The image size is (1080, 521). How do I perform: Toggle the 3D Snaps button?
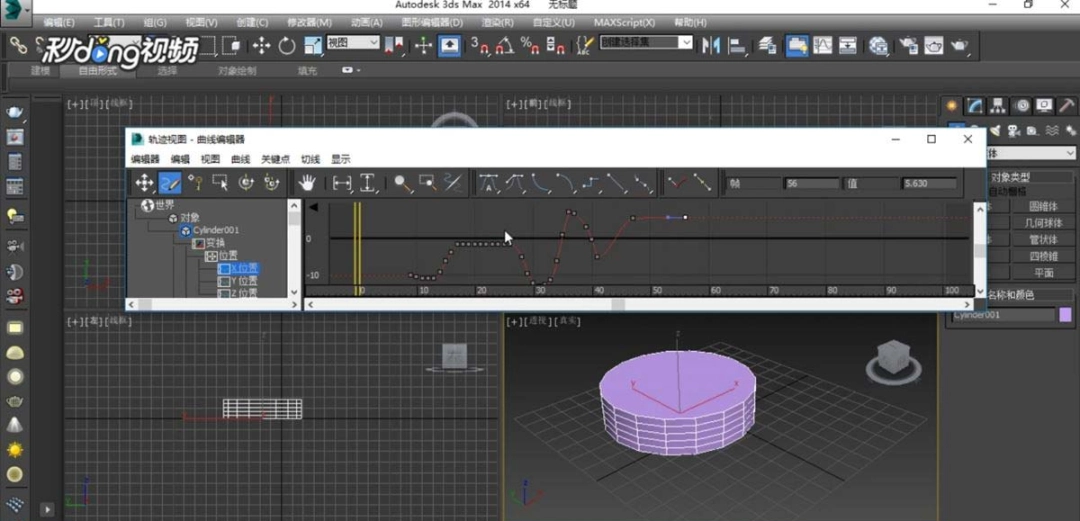coord(479,46)
